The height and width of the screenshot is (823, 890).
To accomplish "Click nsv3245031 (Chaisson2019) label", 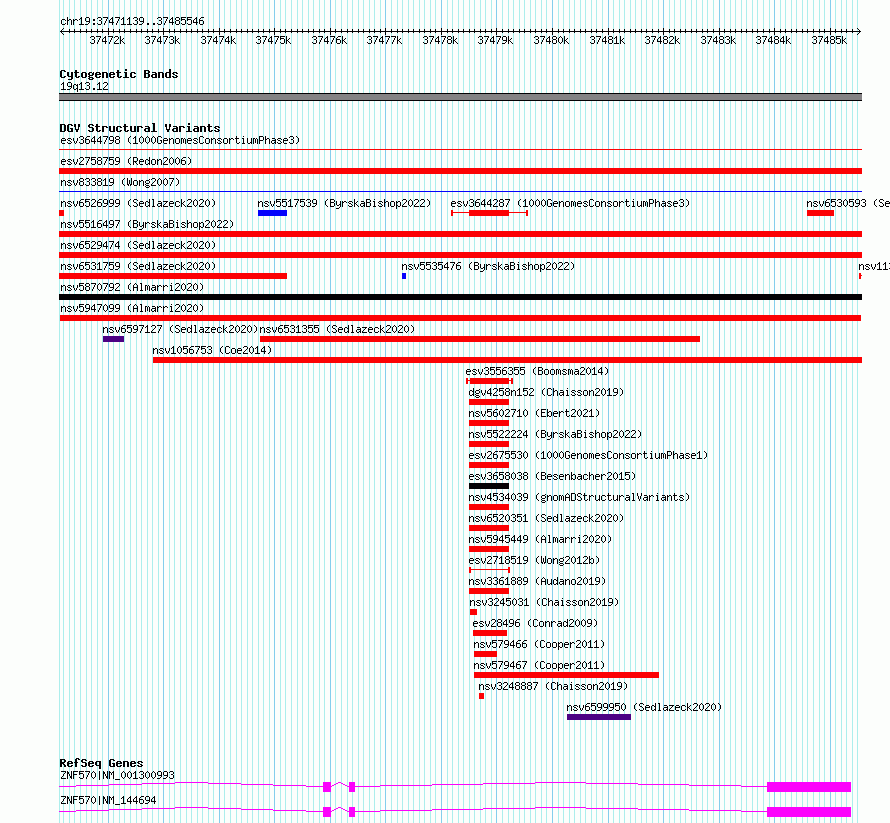I will [x=544, y=602].
